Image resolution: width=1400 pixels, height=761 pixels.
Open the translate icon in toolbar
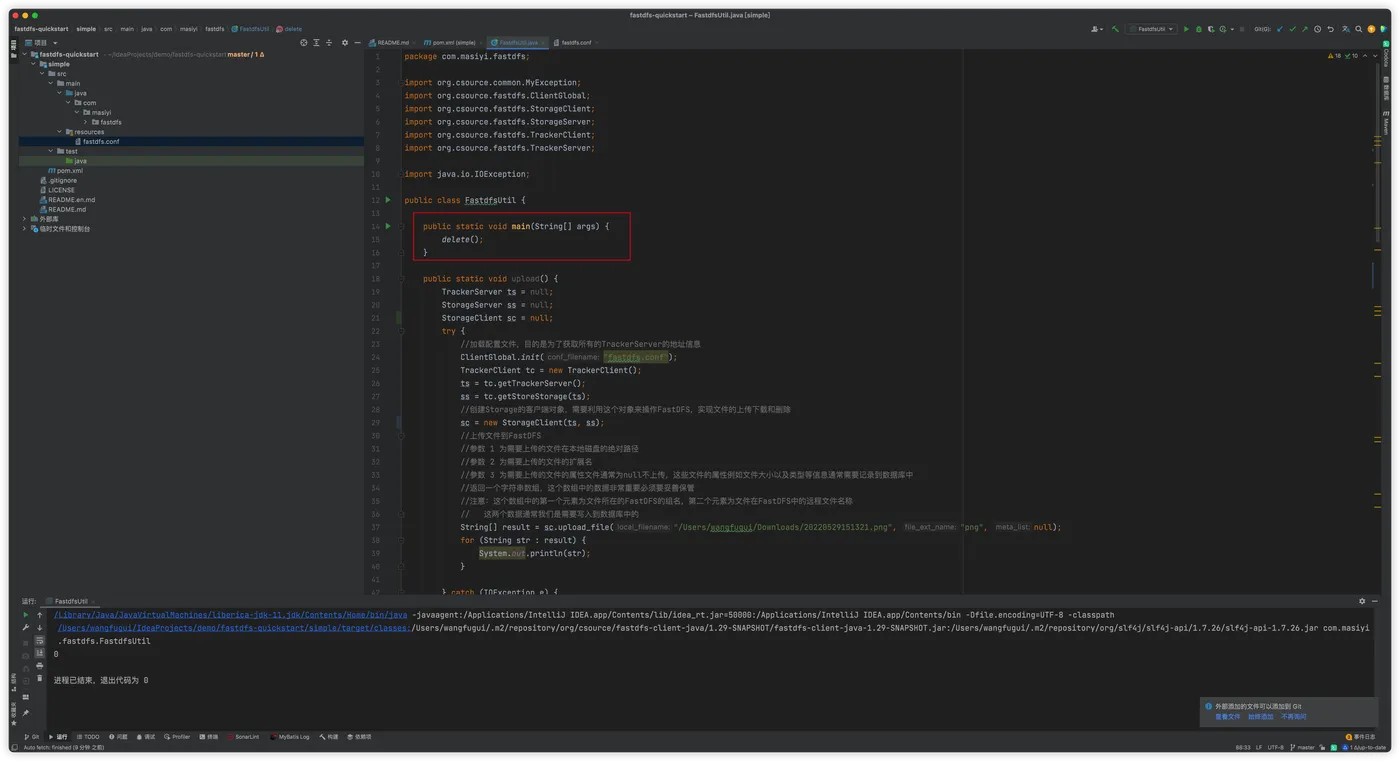(1346, 29)
